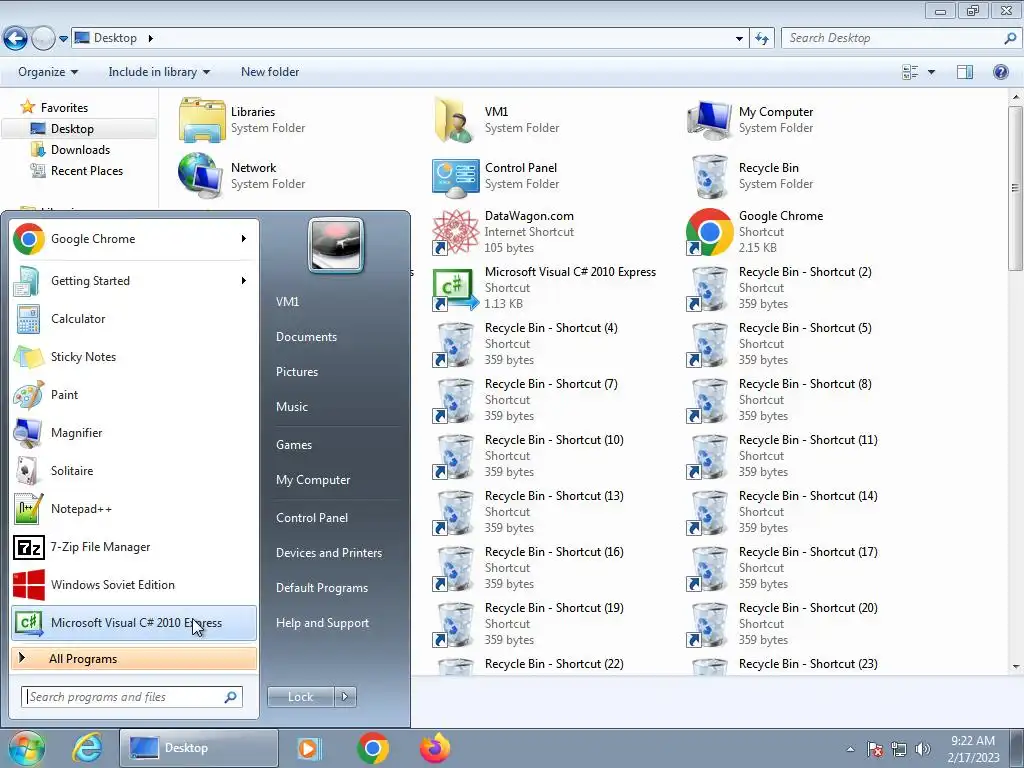The image size is (1024, 768).
Task: Open Include in library dropdown
Action: click(159, 72)
